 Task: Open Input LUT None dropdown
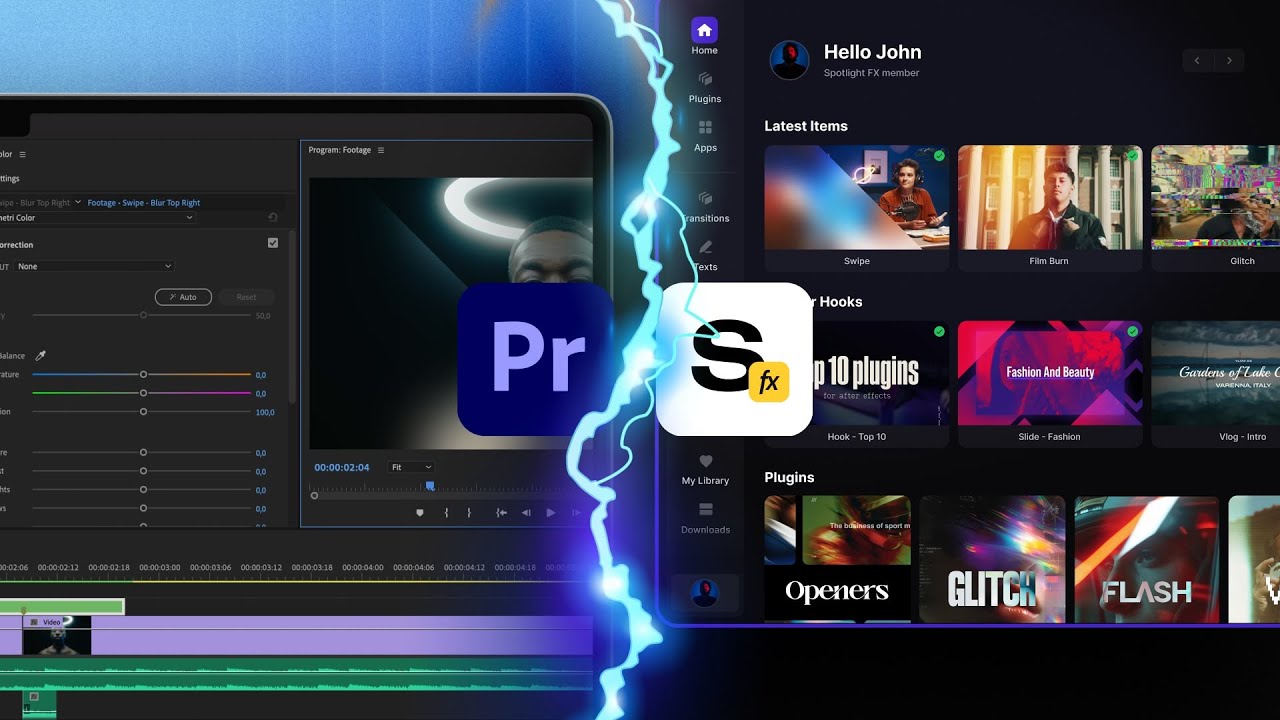point(95,266)
